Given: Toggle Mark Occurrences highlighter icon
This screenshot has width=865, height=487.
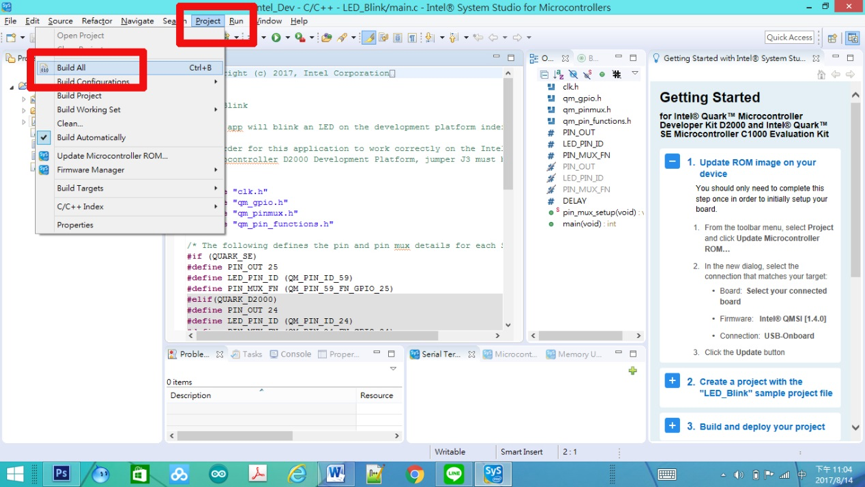Looking at the screenshot, I should pyautogui.click(x=369, y=38).
